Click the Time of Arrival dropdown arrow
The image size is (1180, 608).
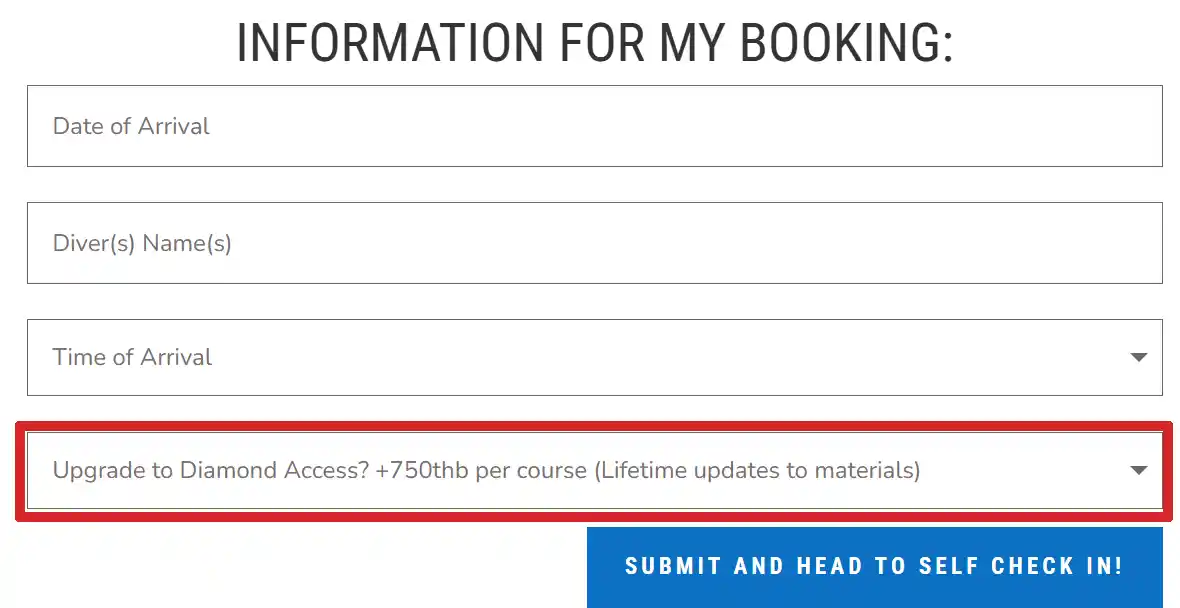click(1138, 357)
